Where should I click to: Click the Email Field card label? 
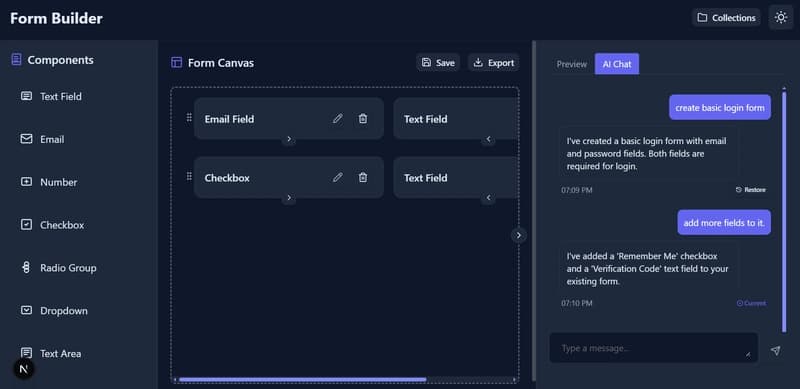pos(229,119)
